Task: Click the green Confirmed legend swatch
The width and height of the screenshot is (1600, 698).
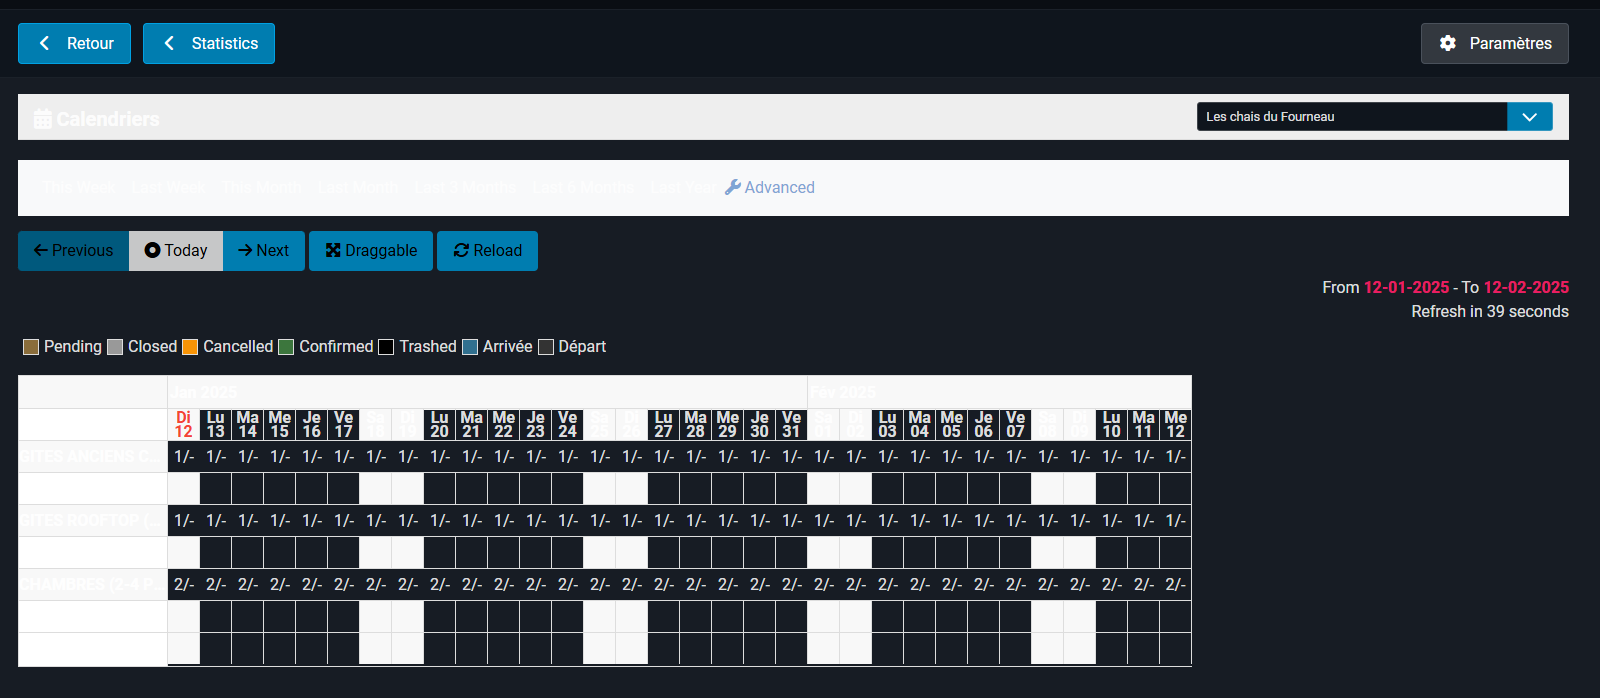Action: 286,347
